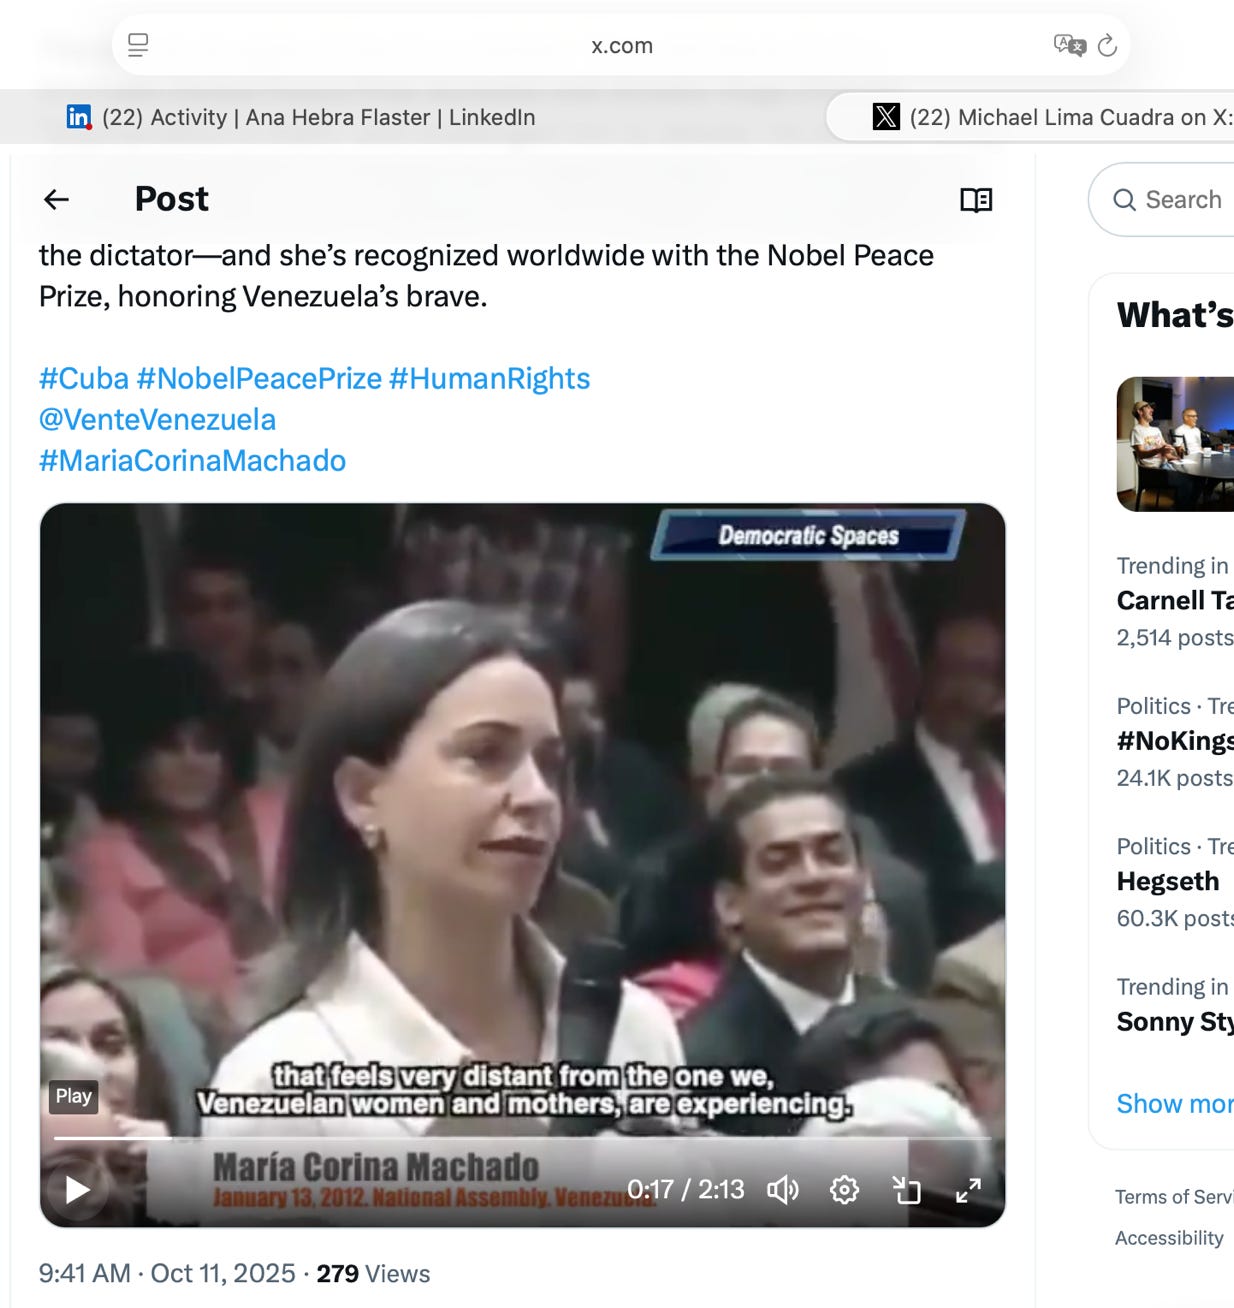The image size is (1234, 1308).
Task: Open the video playback settings gear
Action: pyautogui.click(x=845, y=1189)
